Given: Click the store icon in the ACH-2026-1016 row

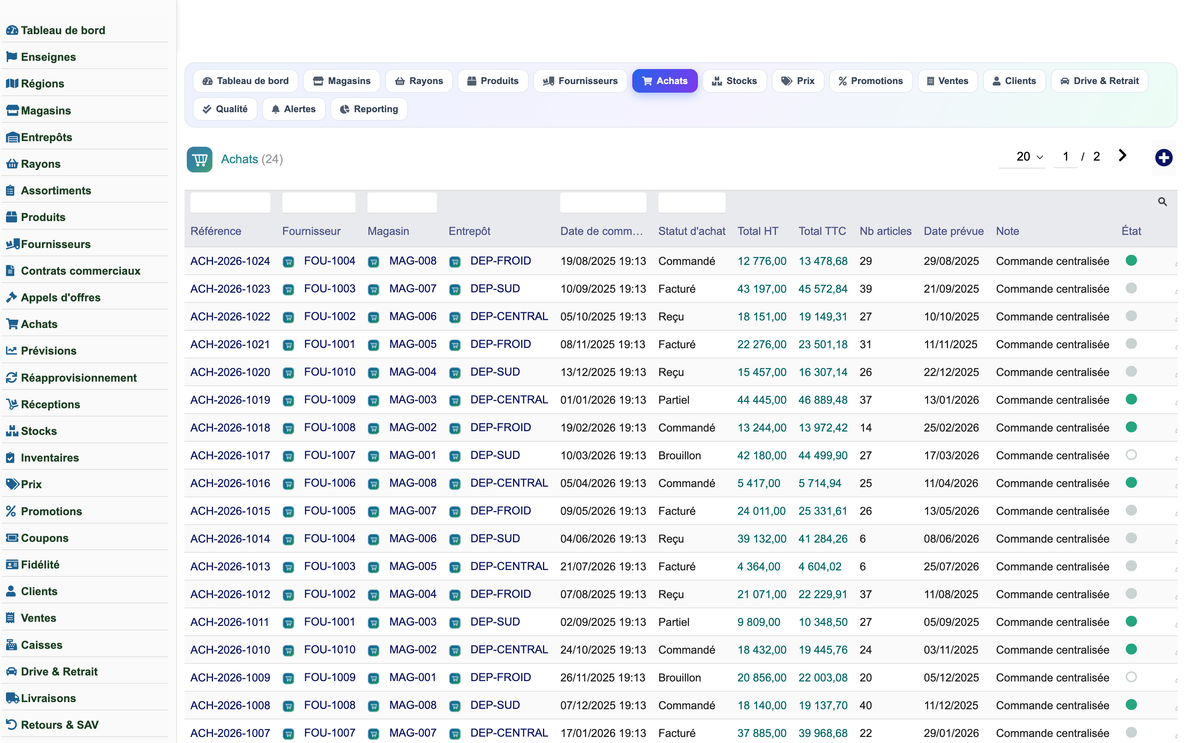Looking at the screenshot, I should 373,484.
